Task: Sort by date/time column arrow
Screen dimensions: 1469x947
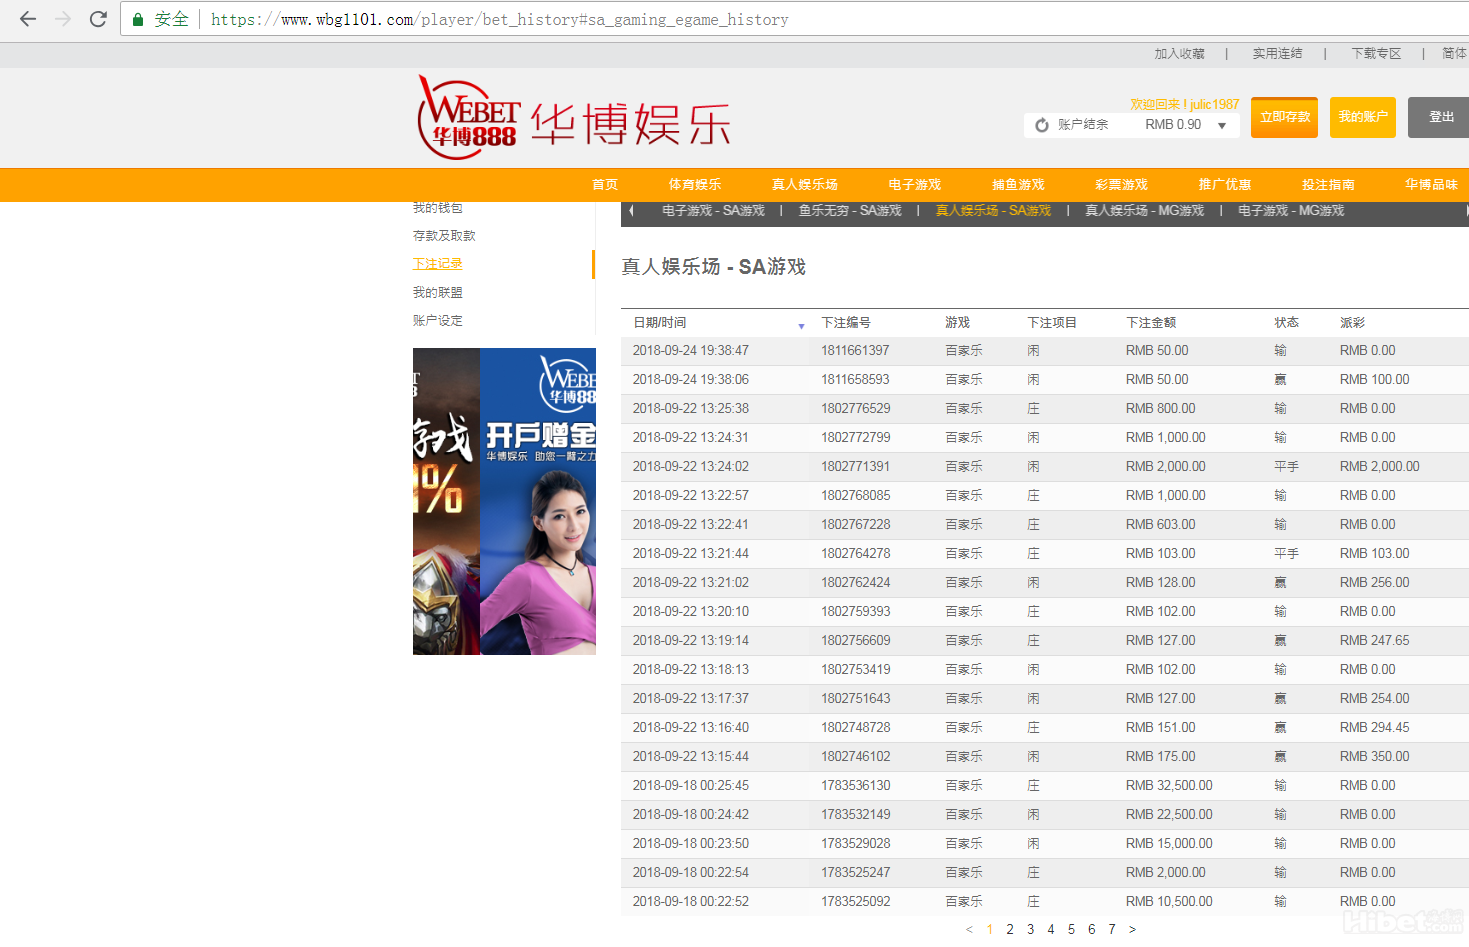Action: point(801,326)
